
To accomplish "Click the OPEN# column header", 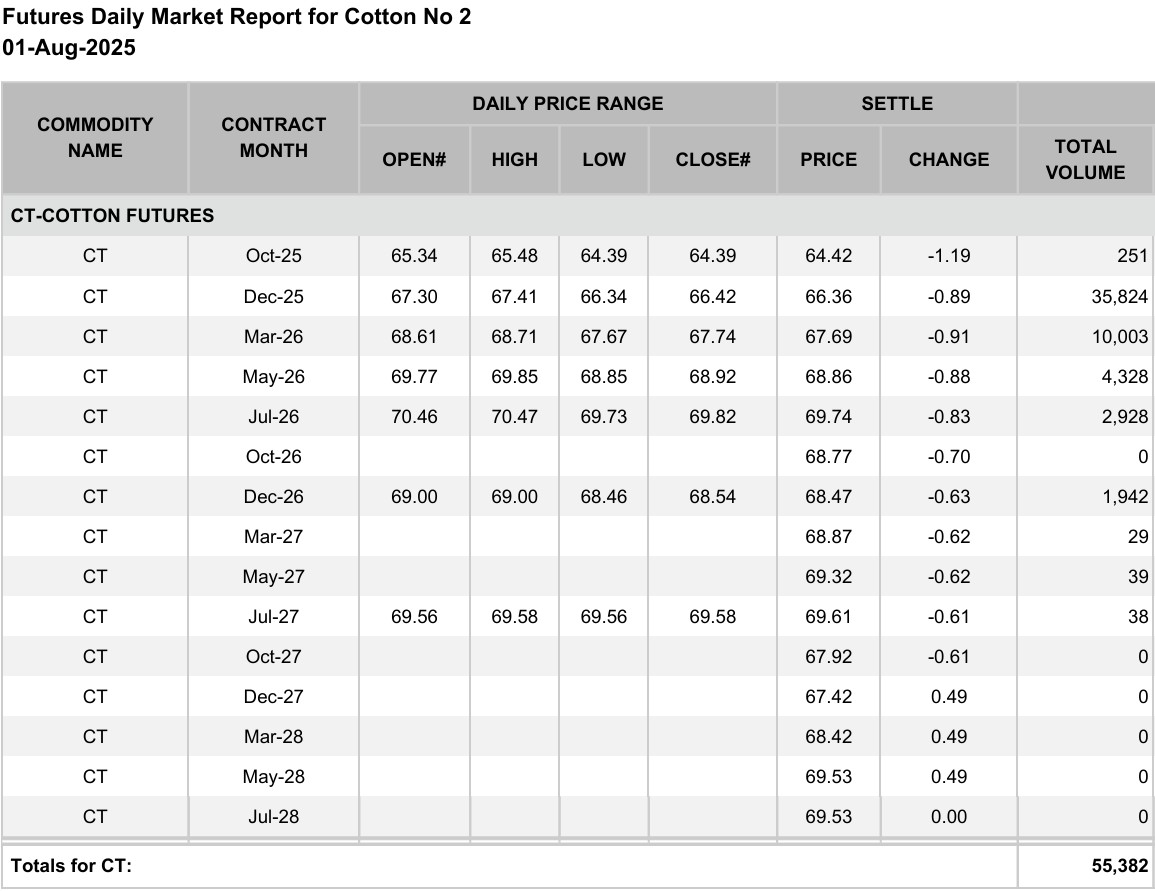I will click(x=414, y=160).
